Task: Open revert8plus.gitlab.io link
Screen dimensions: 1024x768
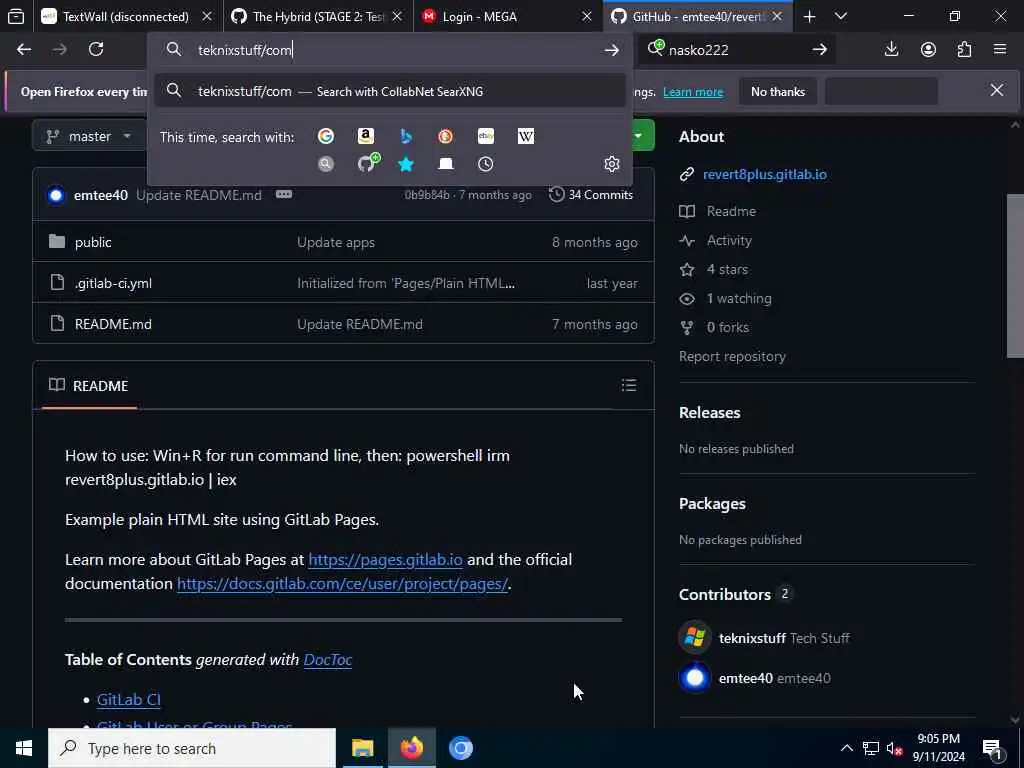Action: click(x=765, y=174)
